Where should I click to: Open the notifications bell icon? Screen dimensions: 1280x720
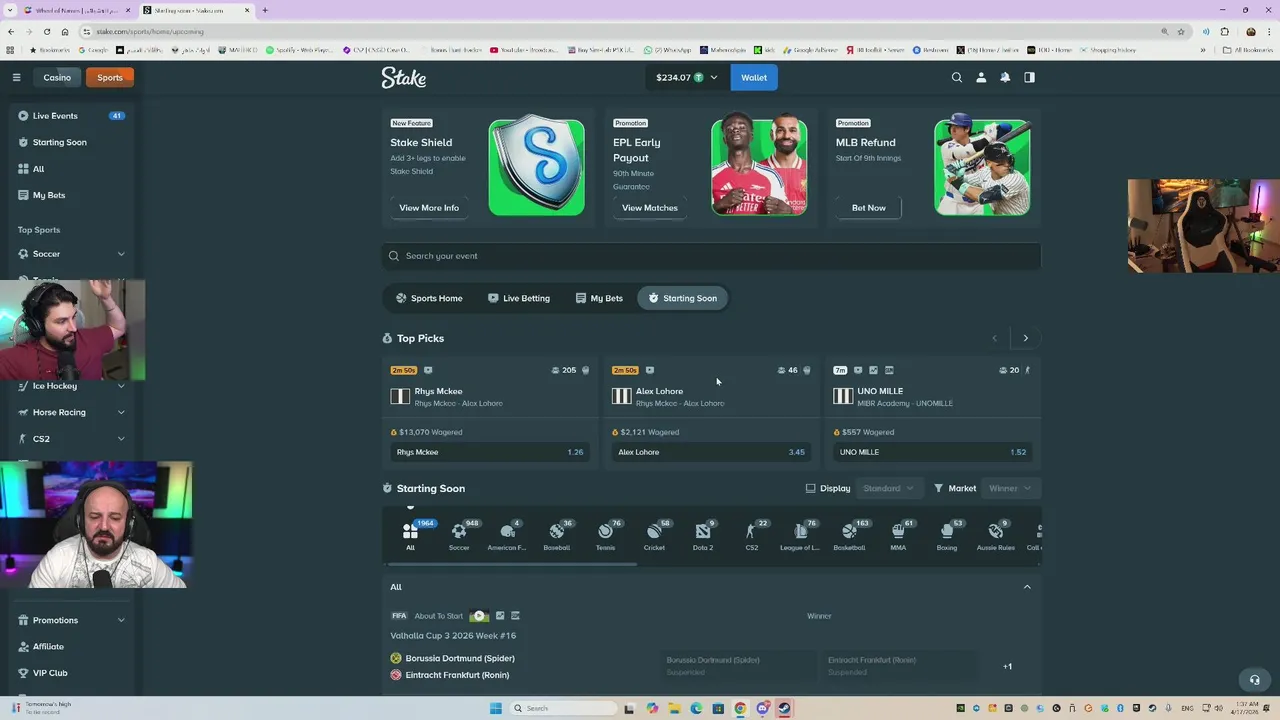tap(1005, 77)
